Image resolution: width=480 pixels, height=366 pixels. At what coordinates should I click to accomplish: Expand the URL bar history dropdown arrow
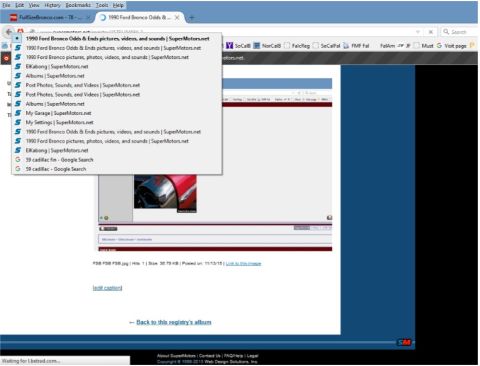(x=418, y=32)
